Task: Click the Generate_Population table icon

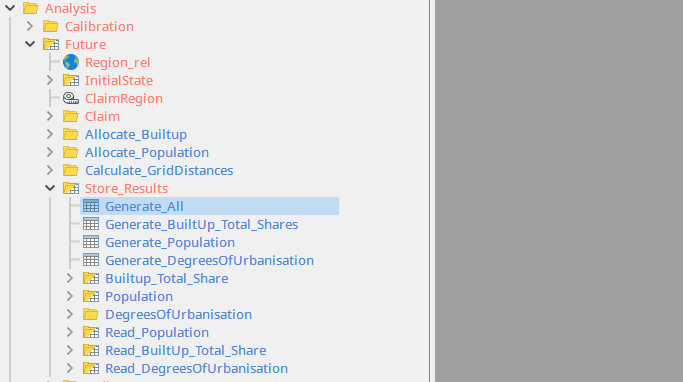Action: coord(91,242)
